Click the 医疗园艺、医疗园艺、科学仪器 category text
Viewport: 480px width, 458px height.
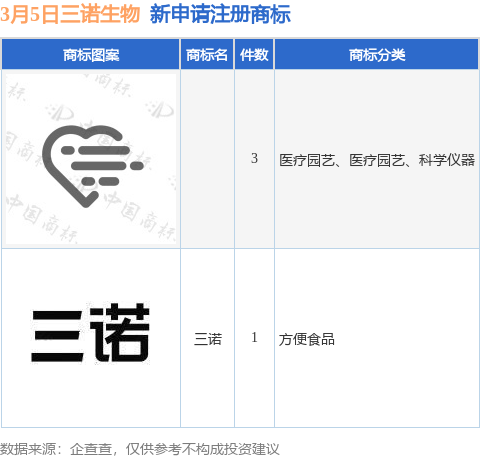click(377, 160)
